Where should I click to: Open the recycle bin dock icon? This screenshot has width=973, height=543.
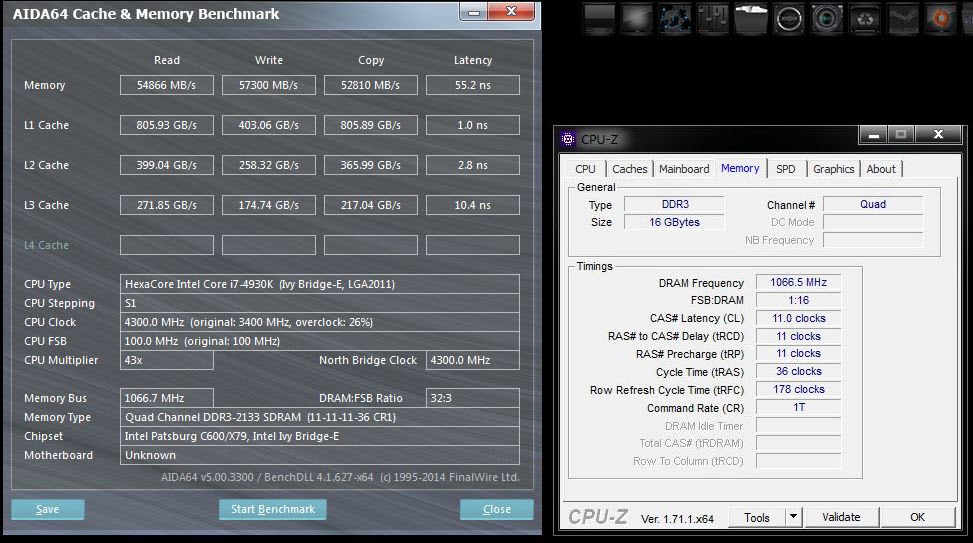tap(865, 18)
